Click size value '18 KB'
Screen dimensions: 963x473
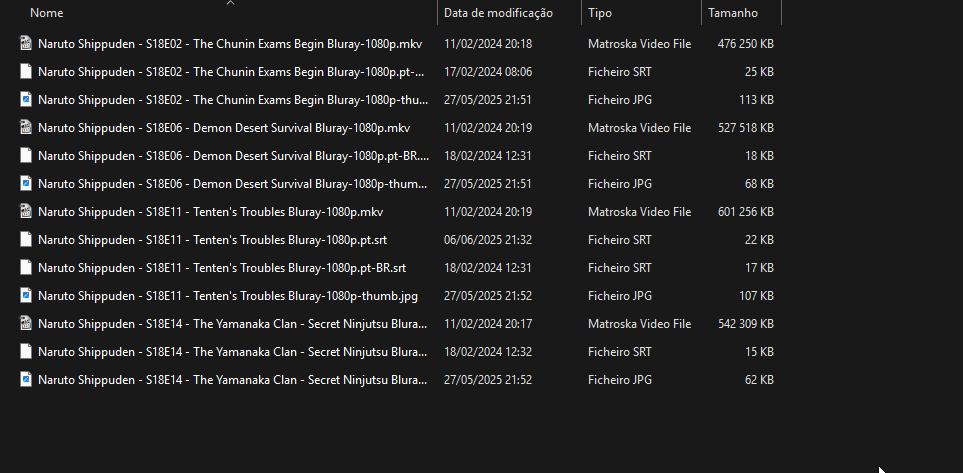(x=759, y=155)
